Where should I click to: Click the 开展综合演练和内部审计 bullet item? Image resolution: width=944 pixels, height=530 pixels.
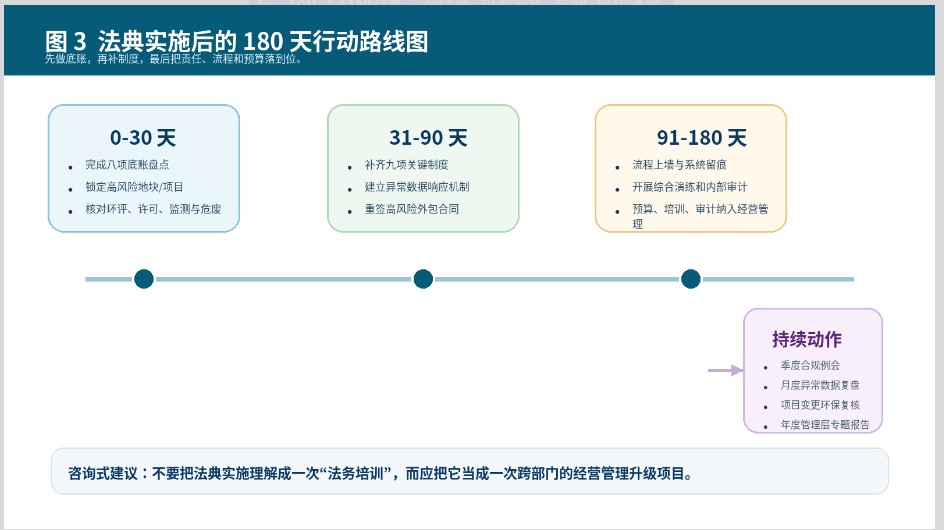pyautogui.click(x=689, y=187)
